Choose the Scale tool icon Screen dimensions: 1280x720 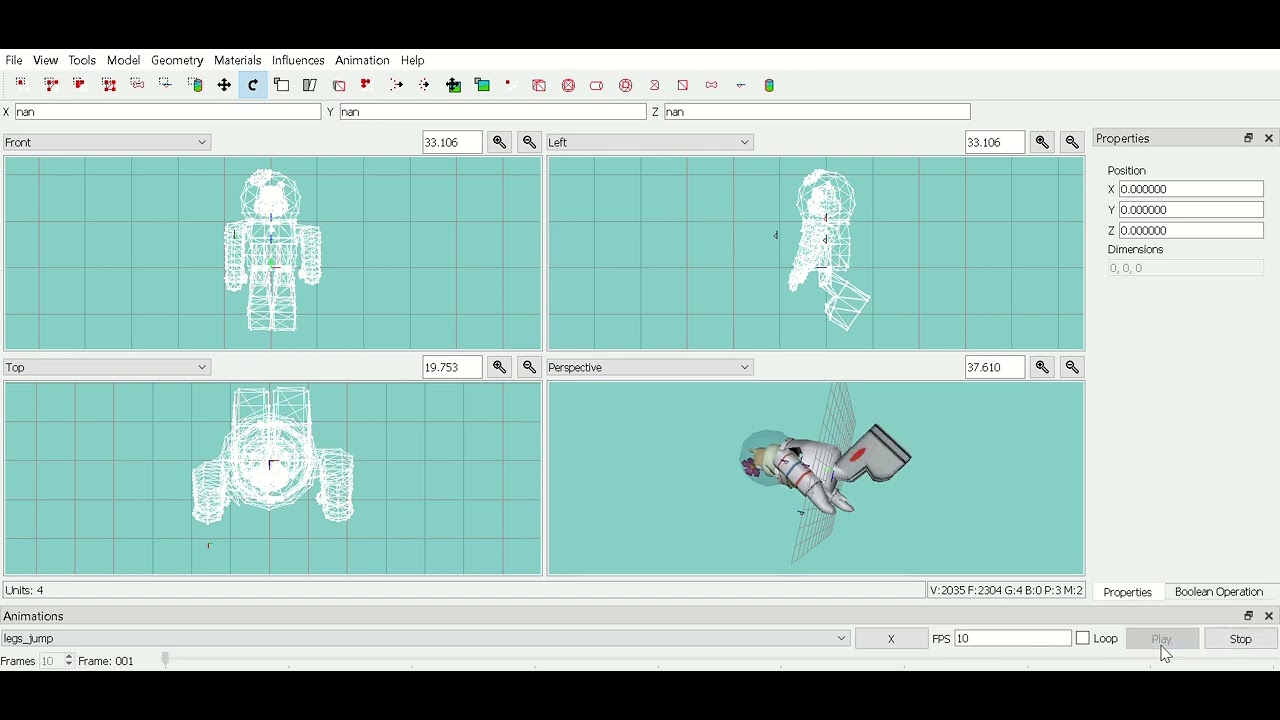pos(282,85)
